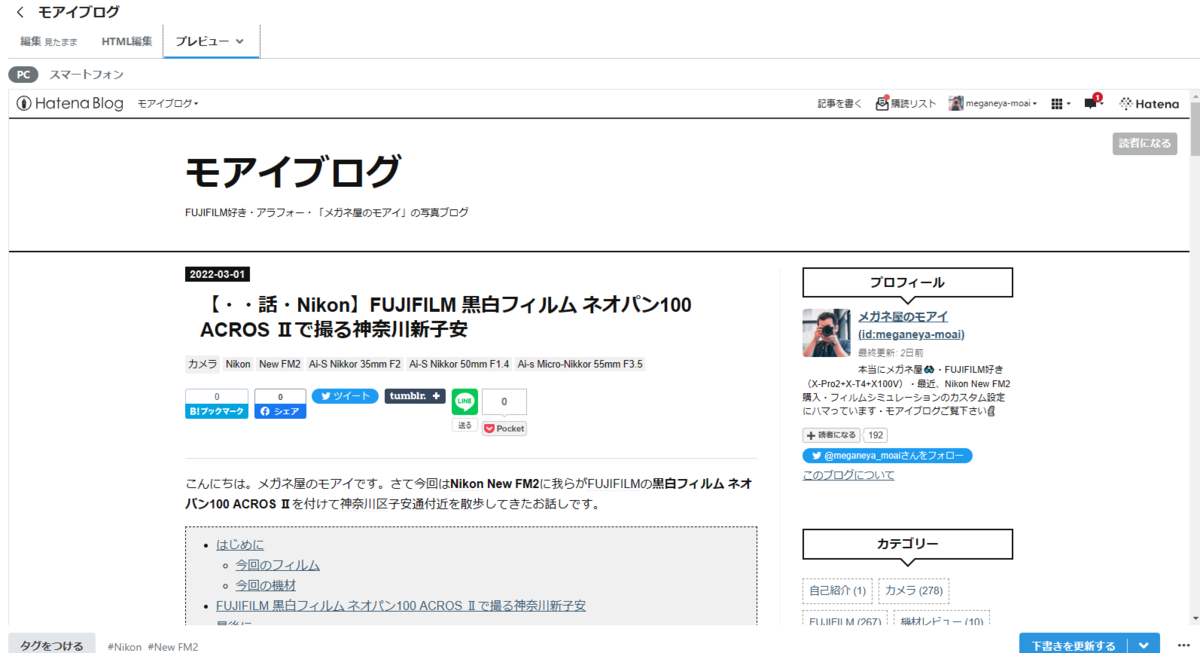Click the +読者になる button in profile
Viewport: 1200px width, 653px height.
pos(832,435)
